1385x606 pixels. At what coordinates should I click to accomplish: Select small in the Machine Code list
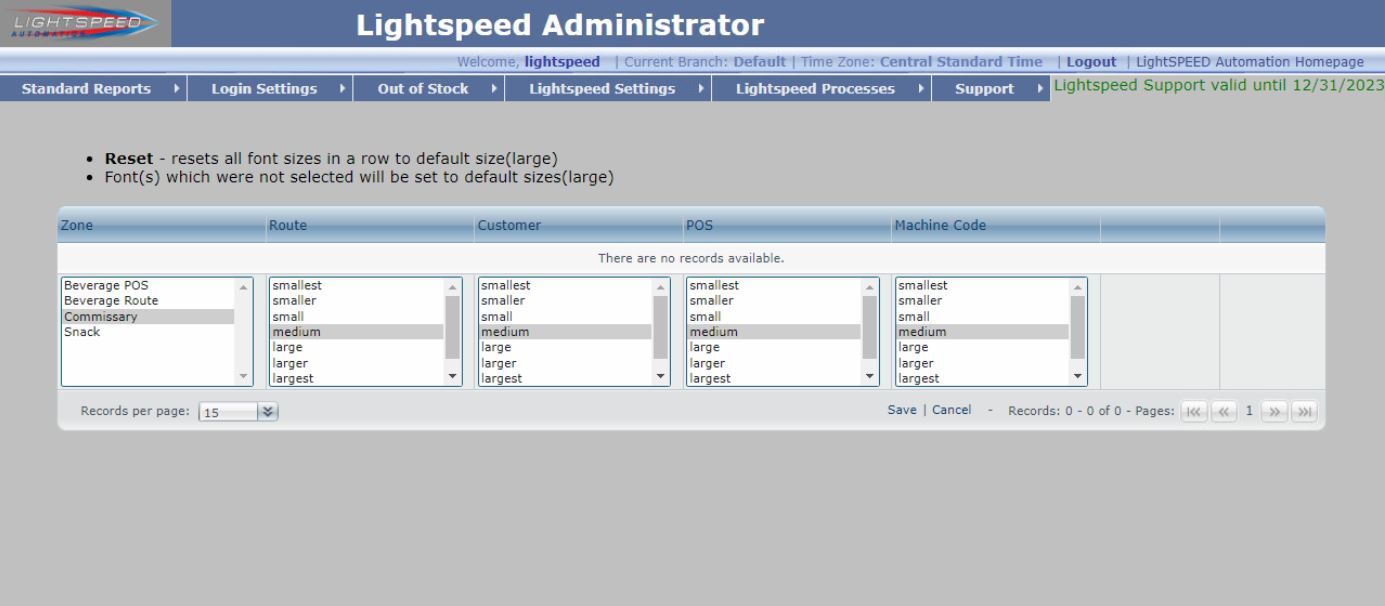(x=983, y=317)
